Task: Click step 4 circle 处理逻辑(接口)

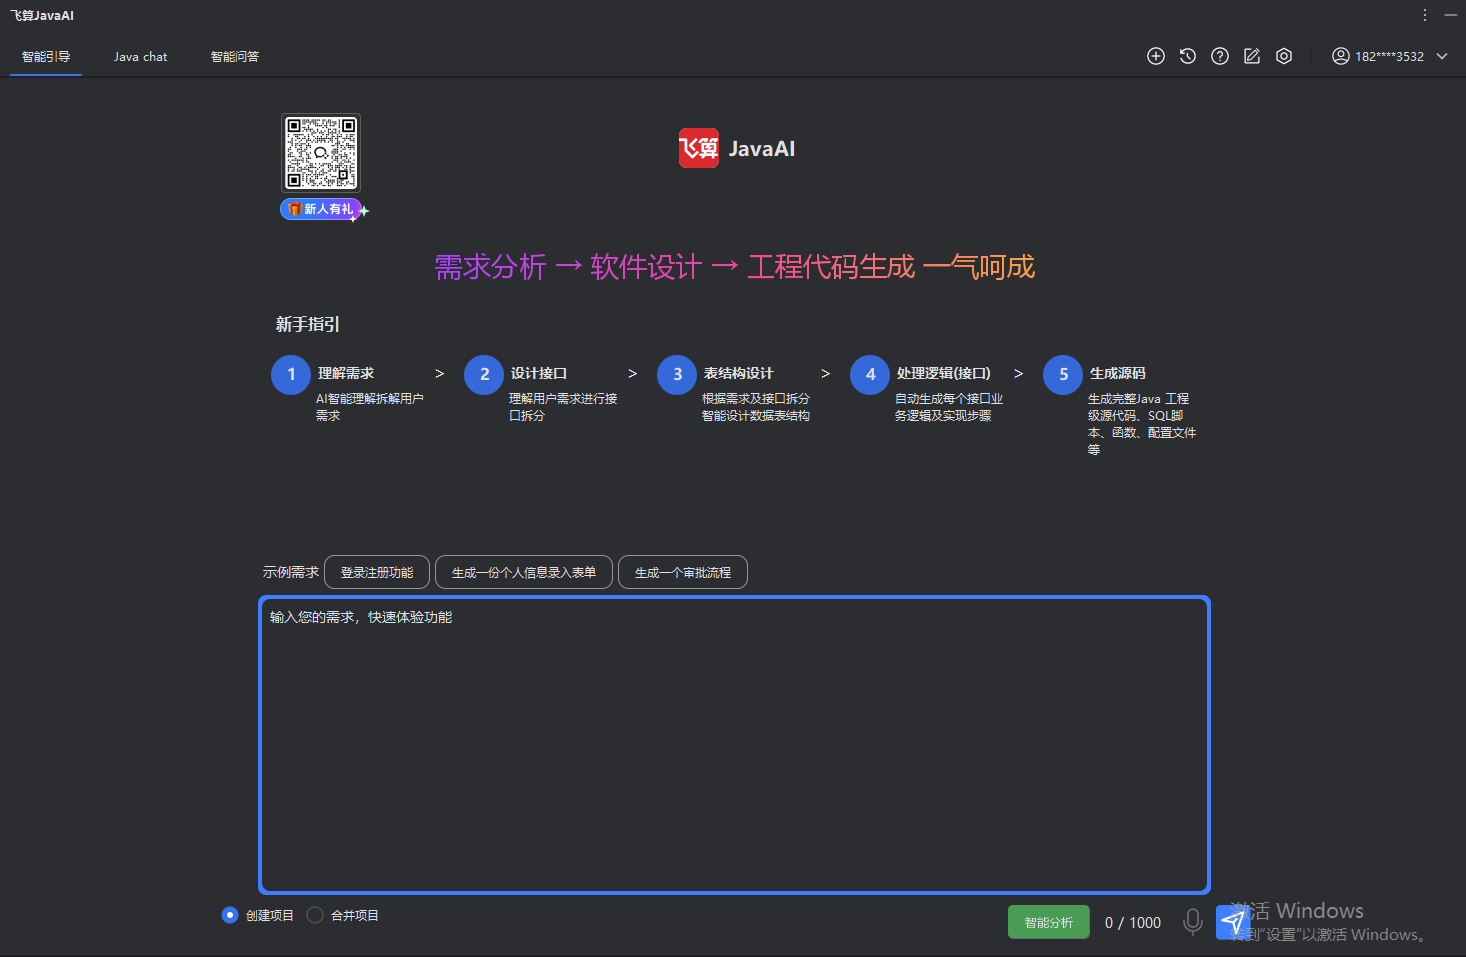Action: click(870, 374)
